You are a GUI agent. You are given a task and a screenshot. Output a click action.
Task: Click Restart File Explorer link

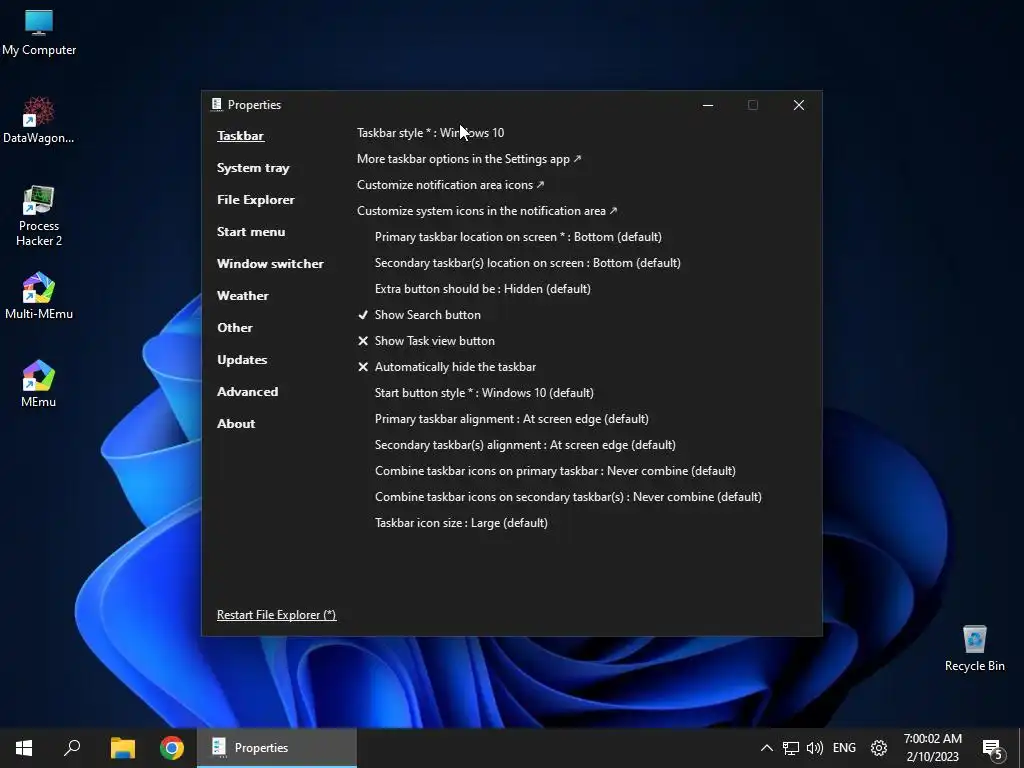point(276,615)
